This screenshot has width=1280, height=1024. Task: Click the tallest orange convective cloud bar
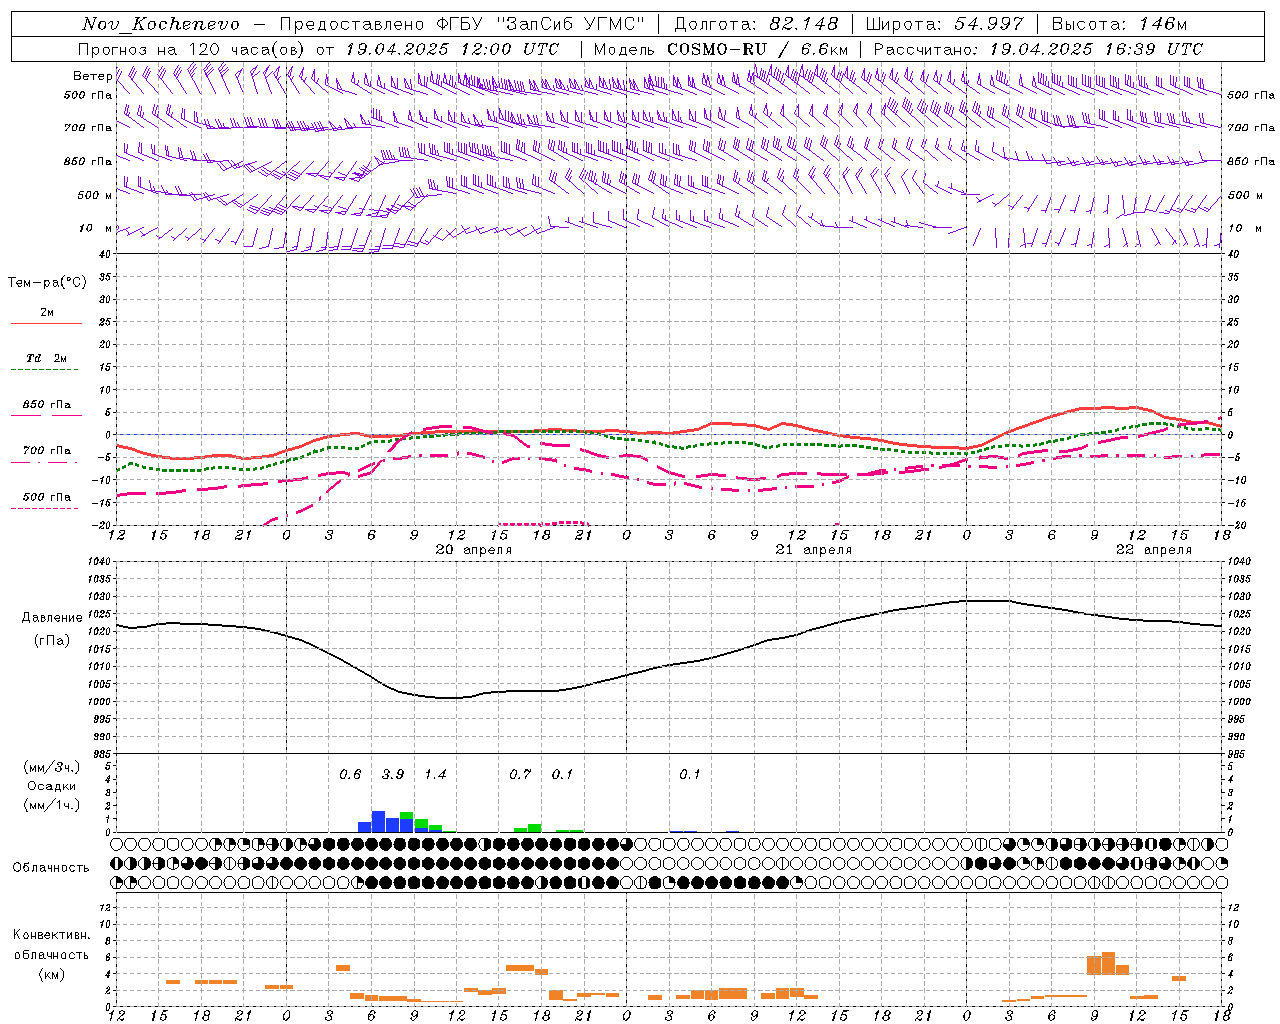(x=1108, y=963)
